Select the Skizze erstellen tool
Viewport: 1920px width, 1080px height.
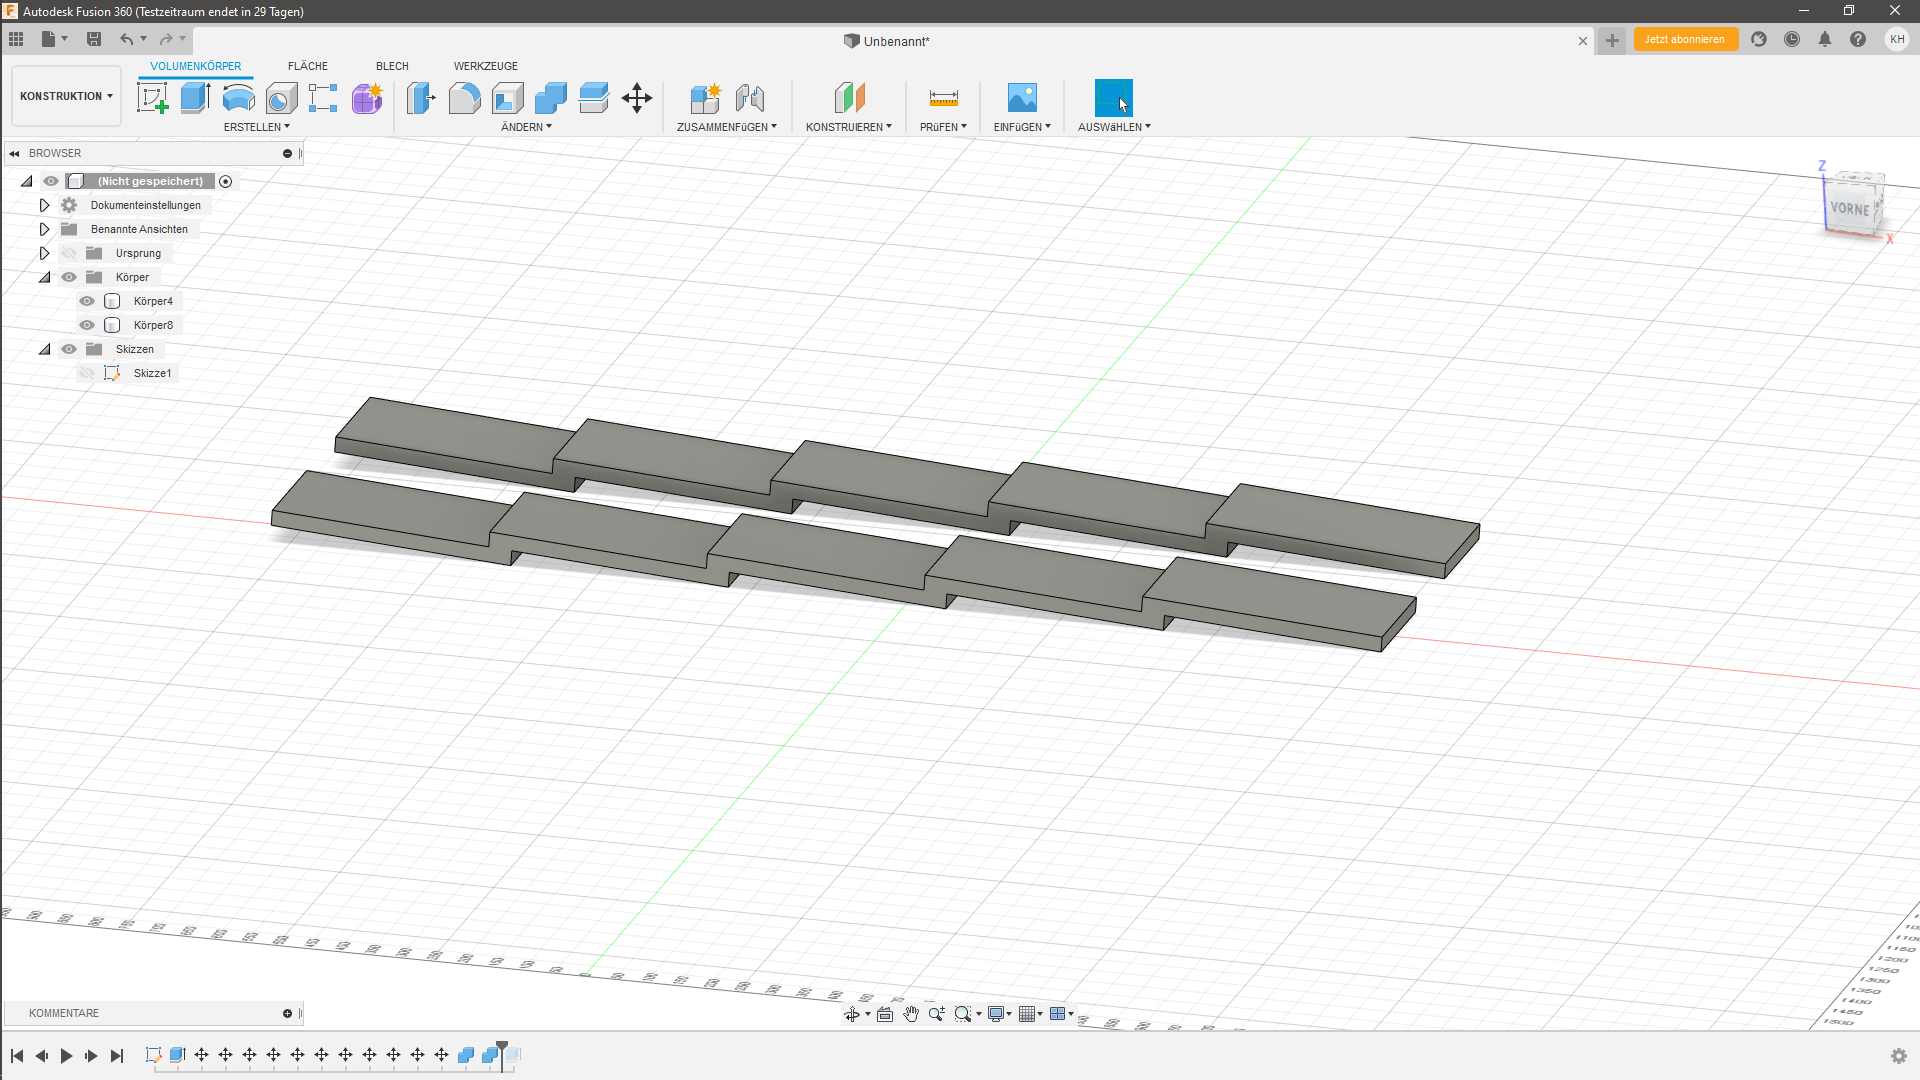coord(153,97)
